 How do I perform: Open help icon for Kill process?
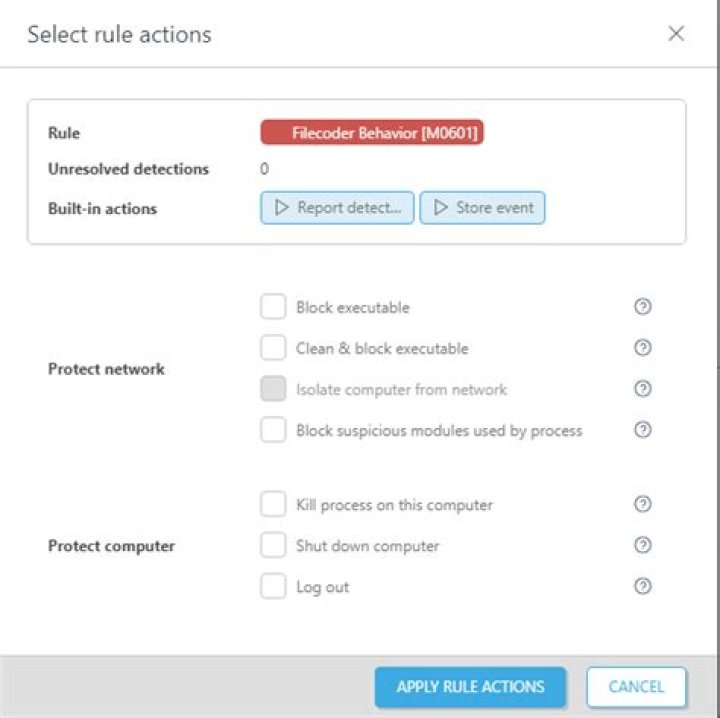point(643,504)
